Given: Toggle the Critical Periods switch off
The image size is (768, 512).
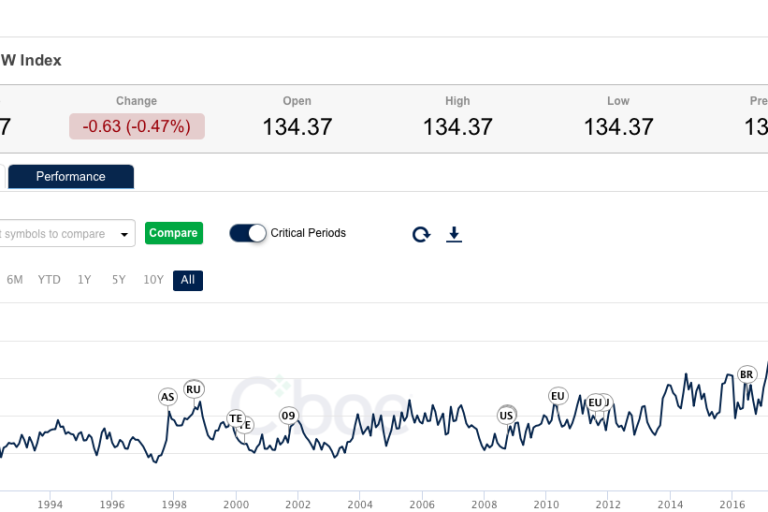Looking at the screenshot, I should tap(248, 233).
